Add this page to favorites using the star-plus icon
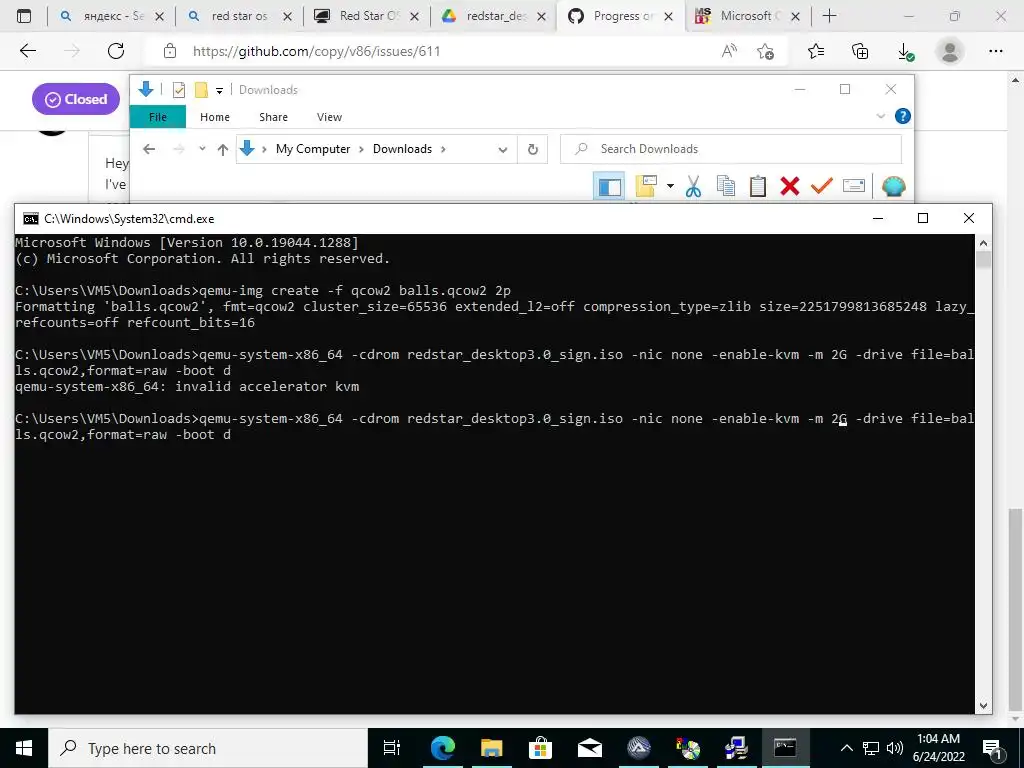Viewport: 1024px width, 768px height. pos(765,51)
